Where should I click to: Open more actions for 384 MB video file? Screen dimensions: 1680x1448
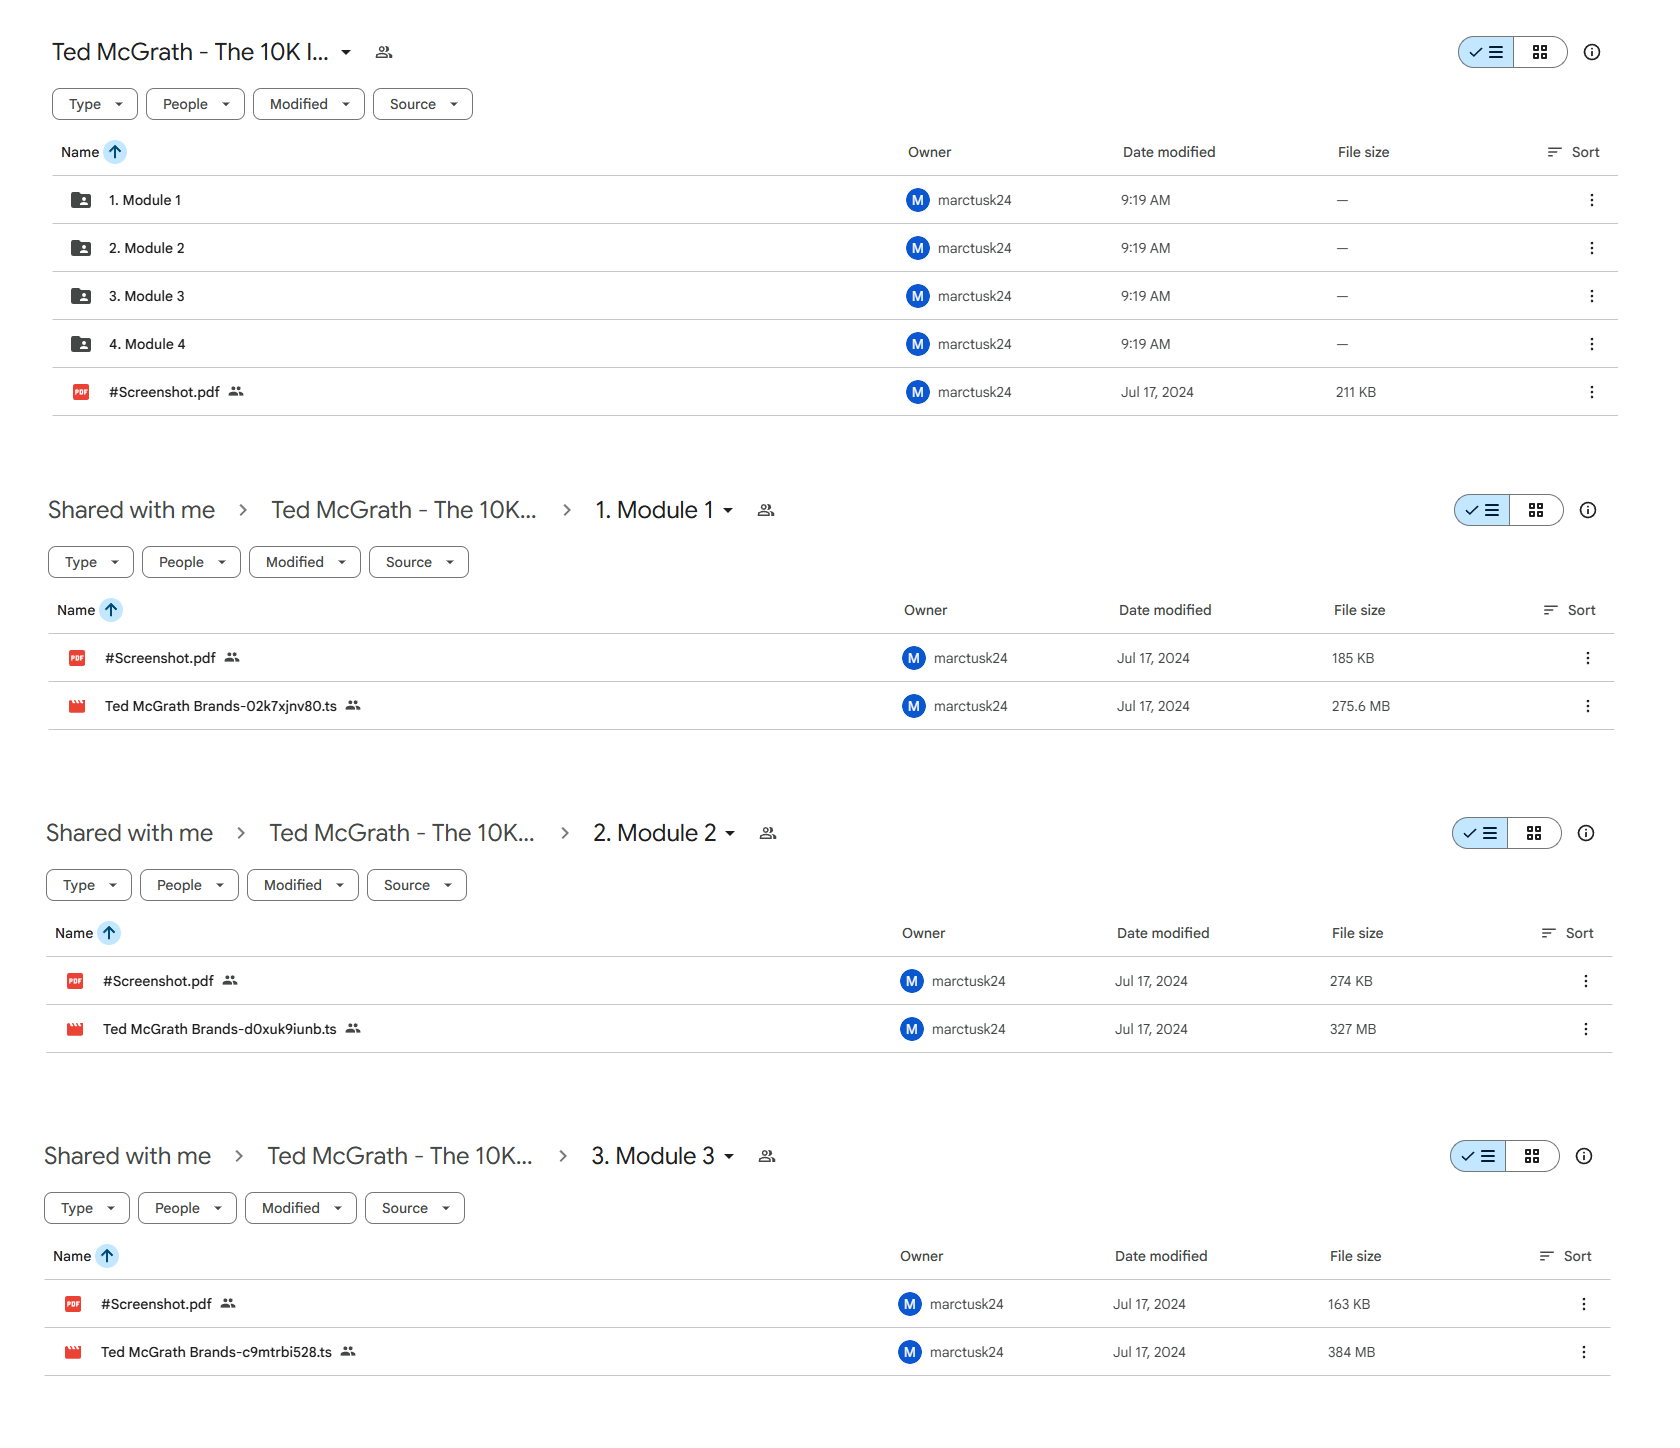coord(1584,1352)
